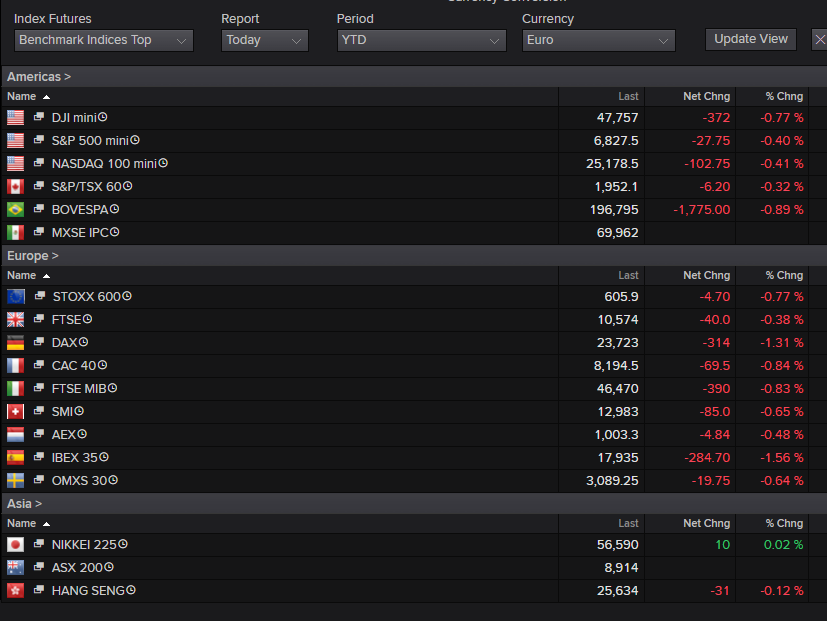Image resolution: width=827 pixels, height=621 pixels.
Task: Click the Canada flag beside S&P/TSX 60
Action: point(15,186)
